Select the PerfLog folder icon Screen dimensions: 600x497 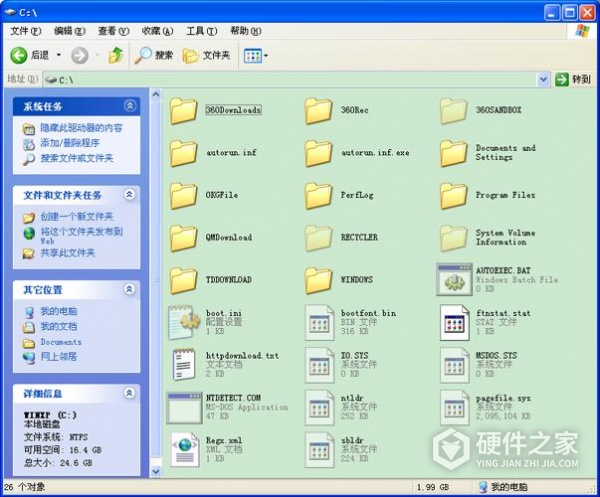click(318, 196)
